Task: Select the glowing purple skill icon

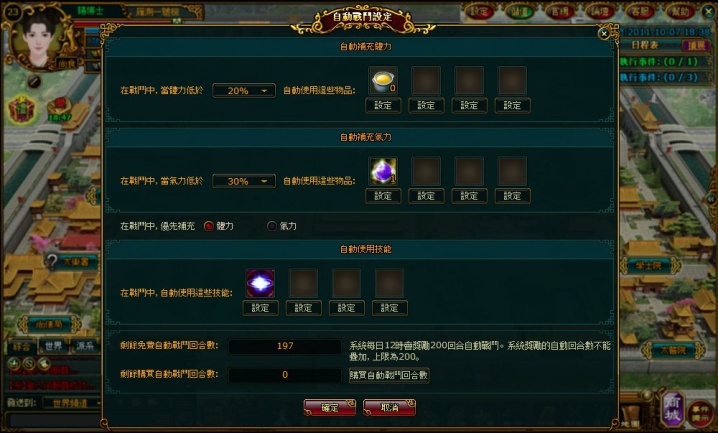Action: click(x=260, y=283)
